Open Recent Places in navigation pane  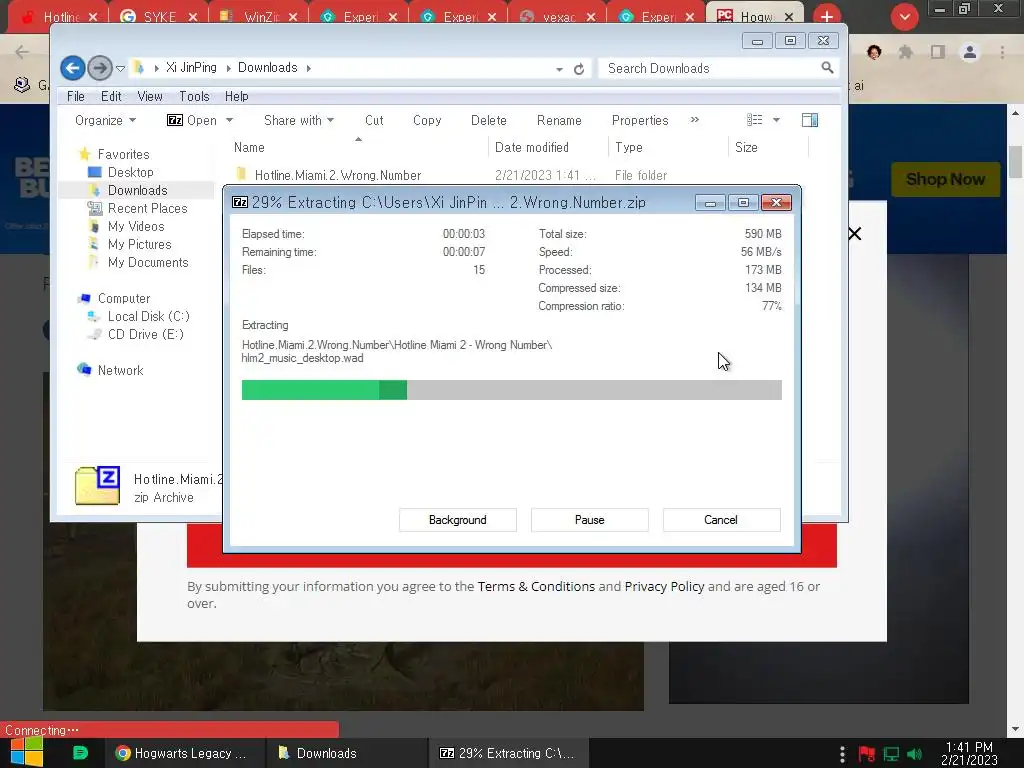coord(147,208)
